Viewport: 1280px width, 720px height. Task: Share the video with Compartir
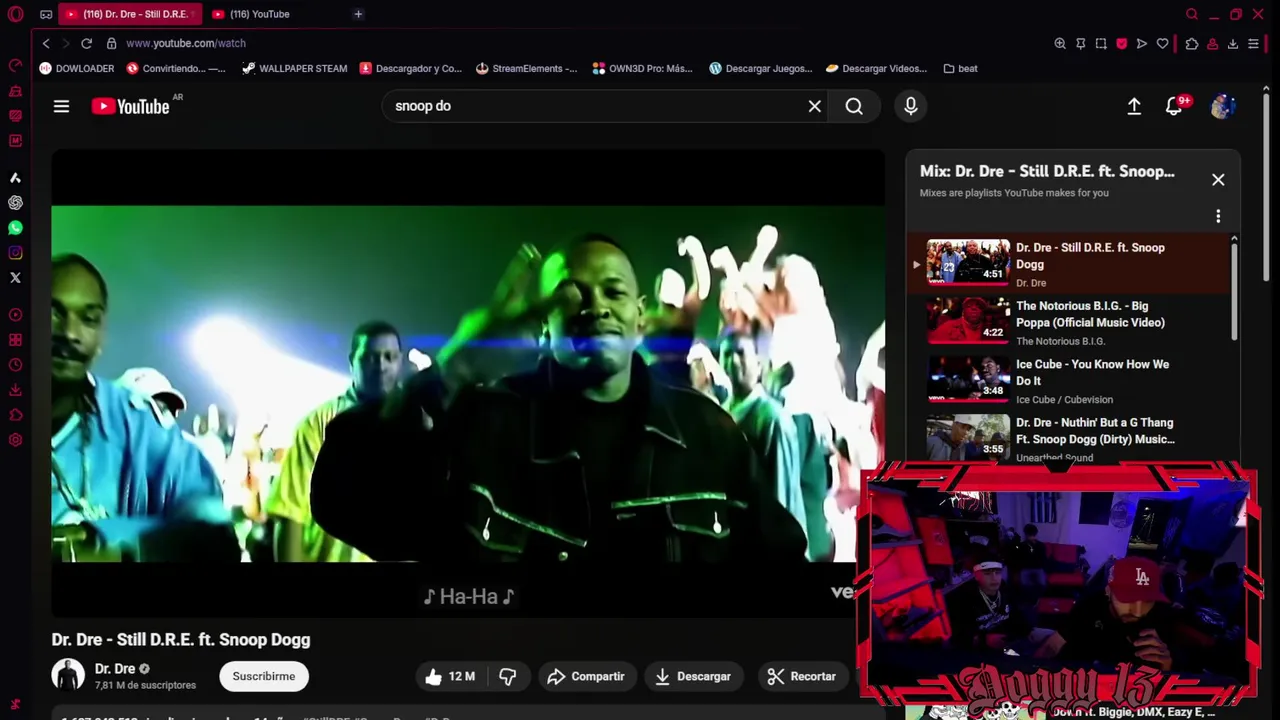(586, 676)
